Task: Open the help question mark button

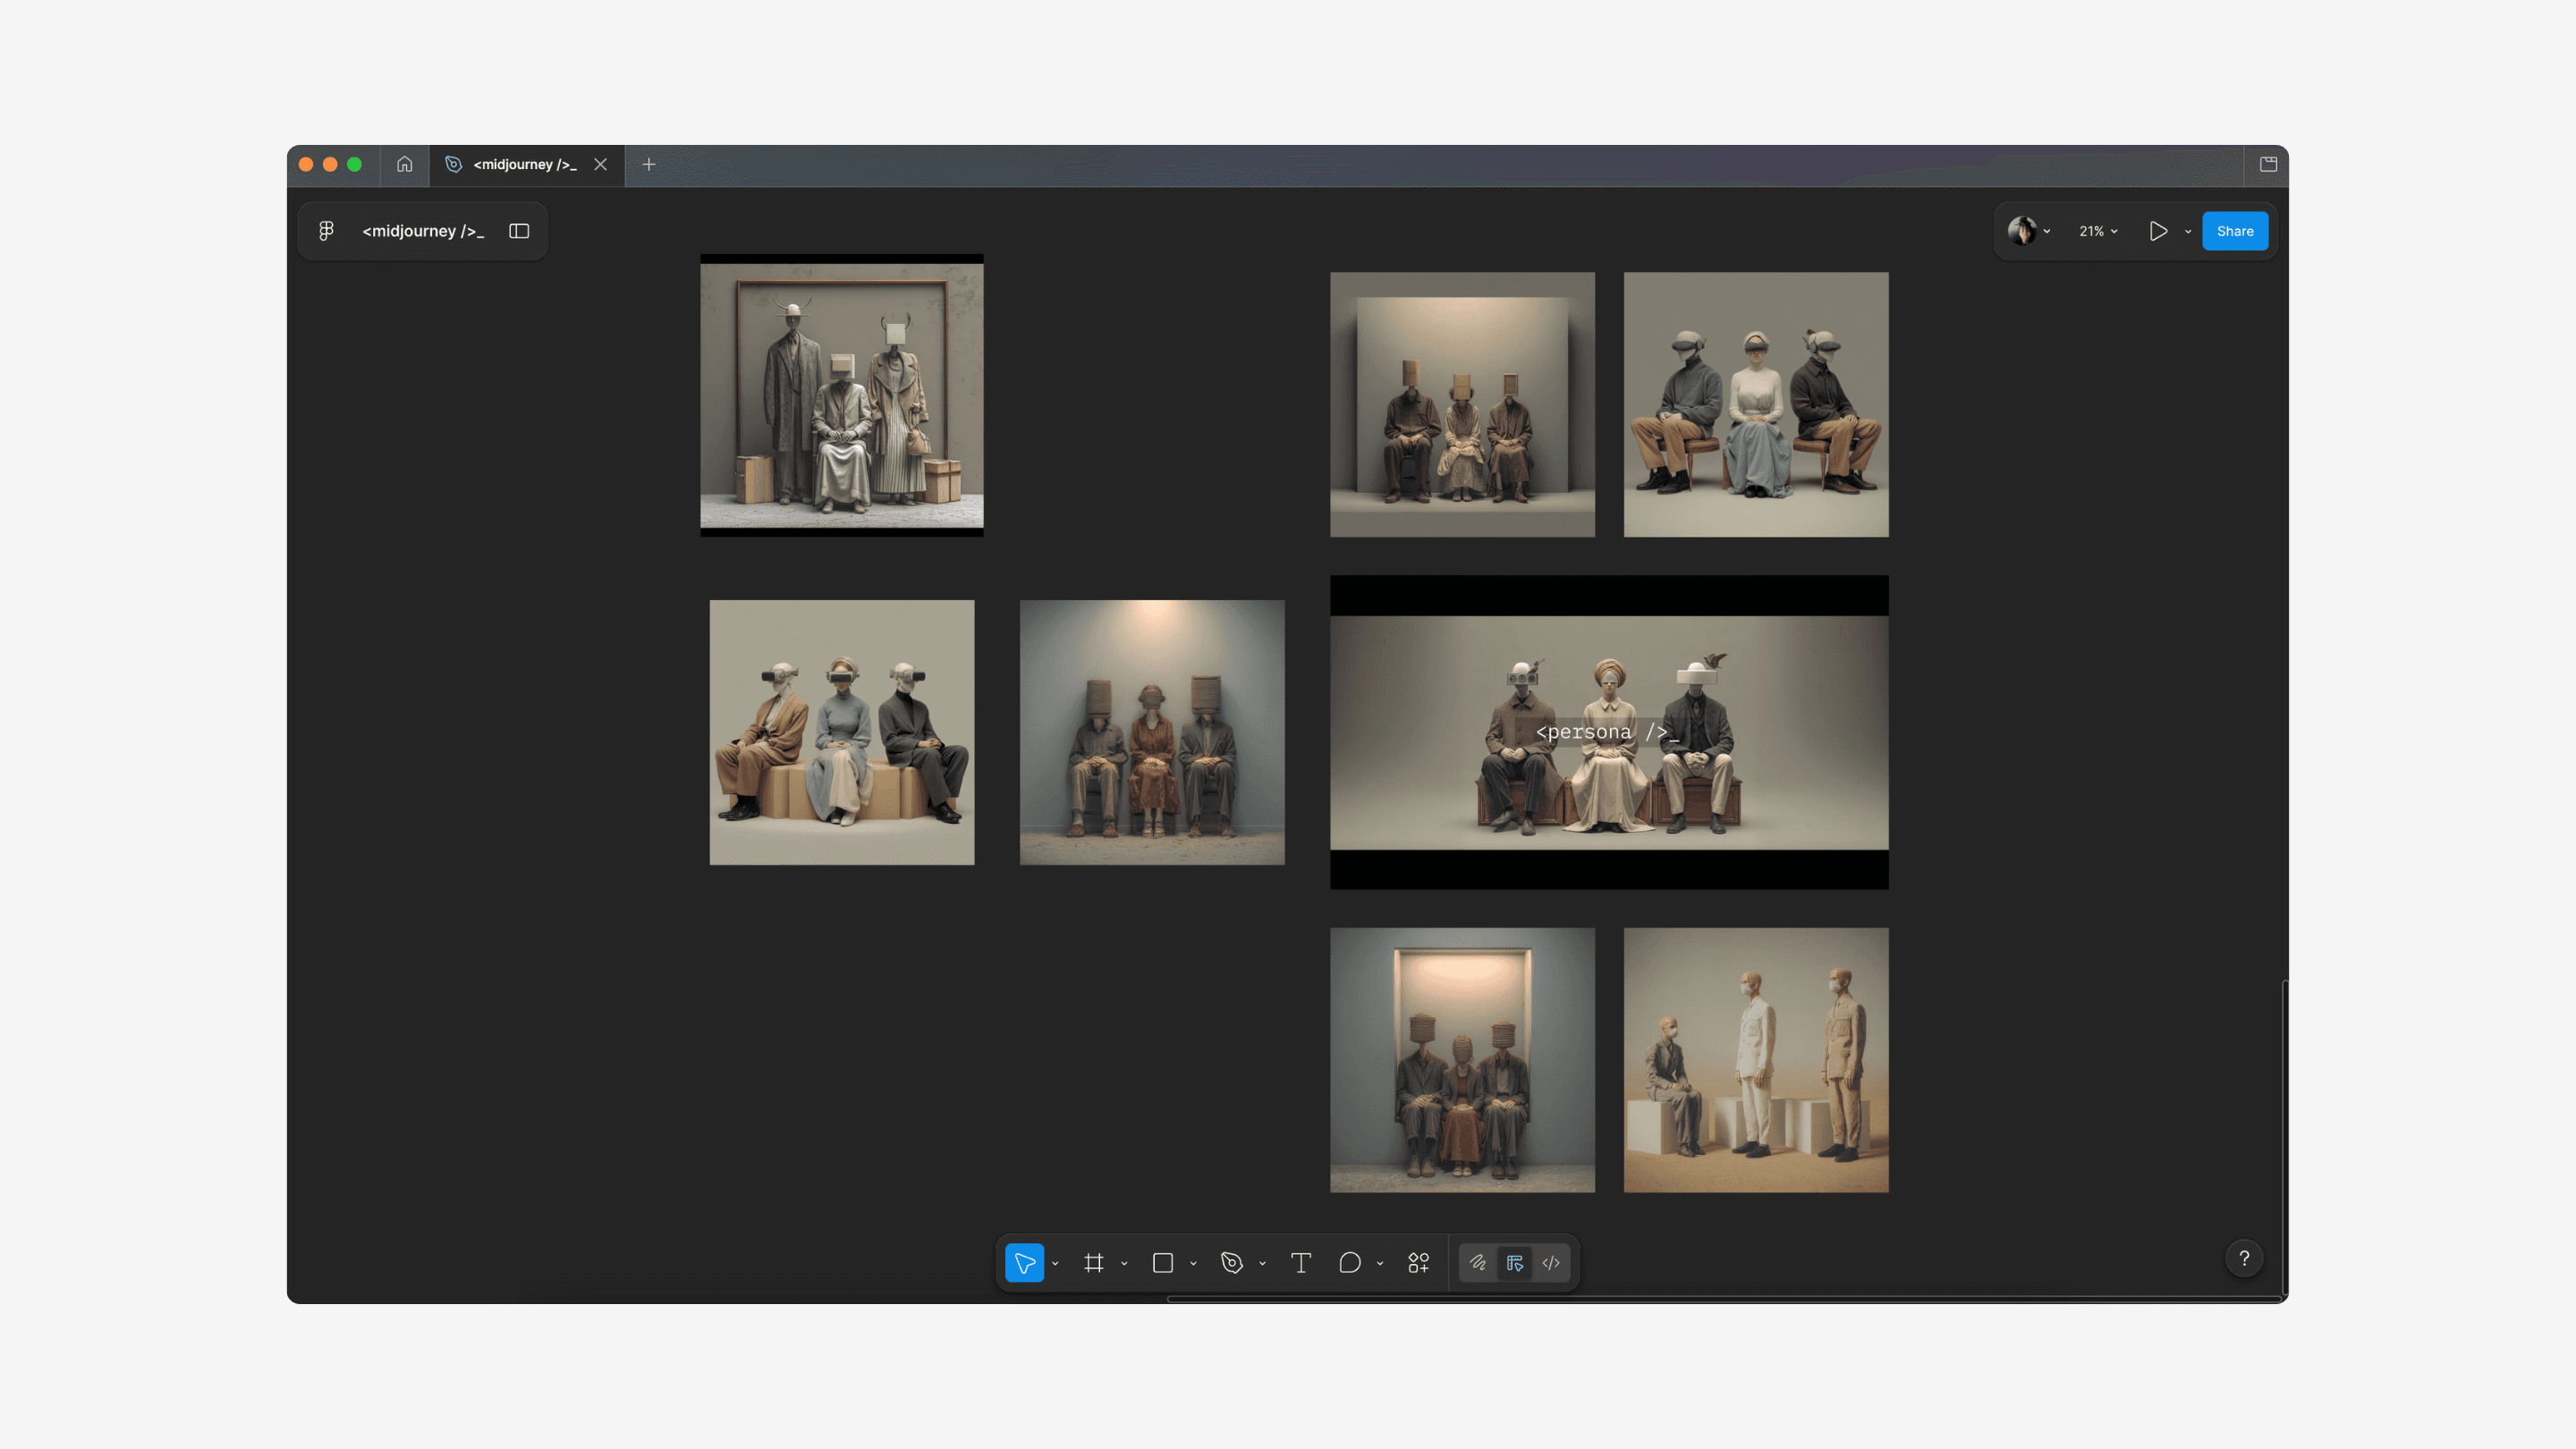Action: 2244,1258
